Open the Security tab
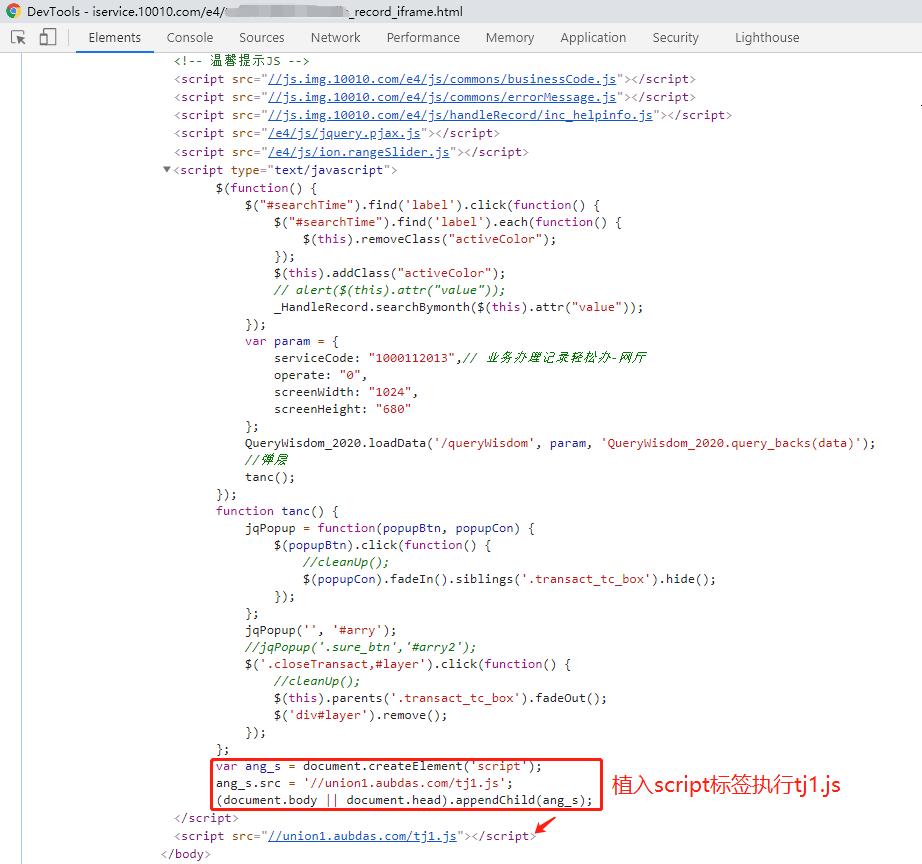Viewport: 922px width, 864px height. (675, 38)
